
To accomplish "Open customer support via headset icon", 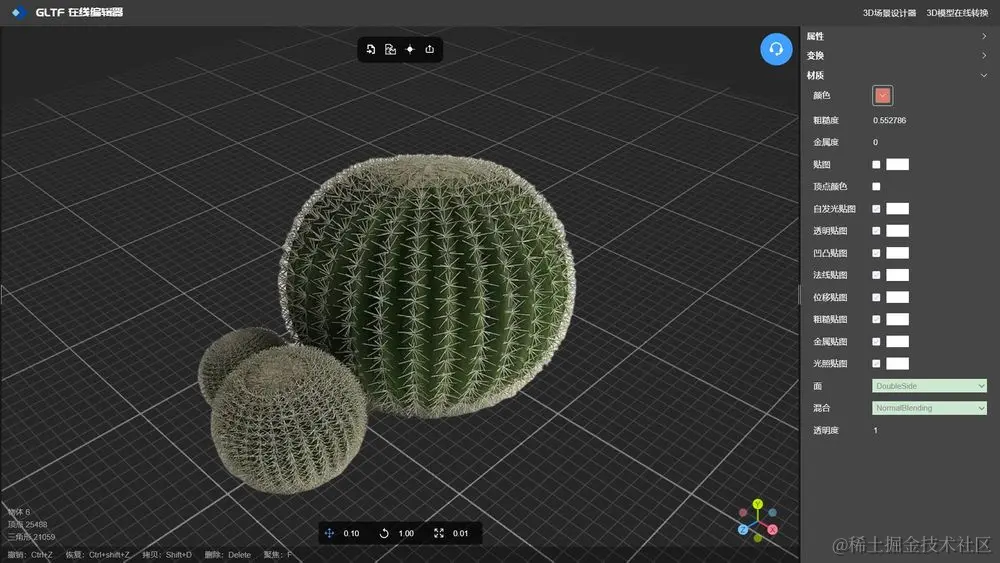I will (776, 49).
